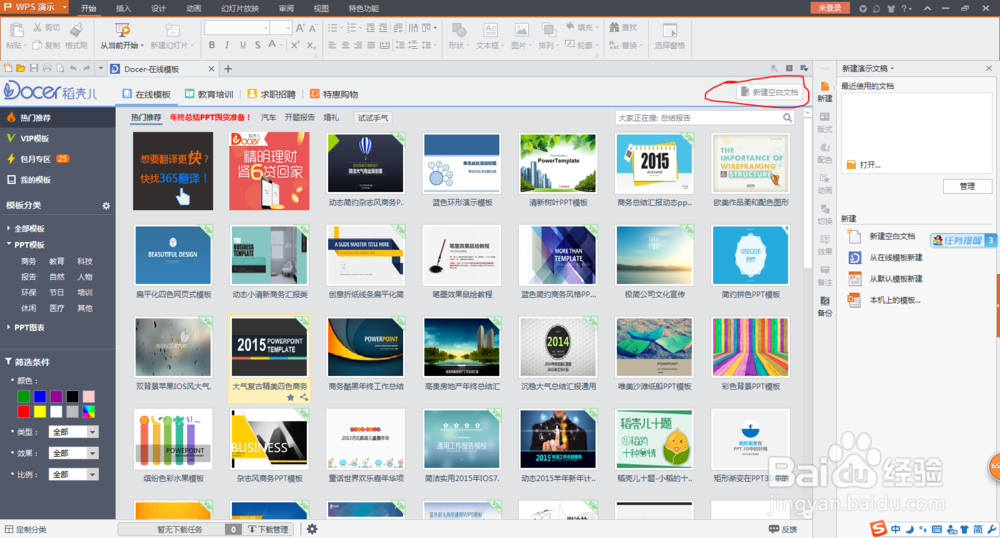Click the 新建空白文档 button at top right

769,92
